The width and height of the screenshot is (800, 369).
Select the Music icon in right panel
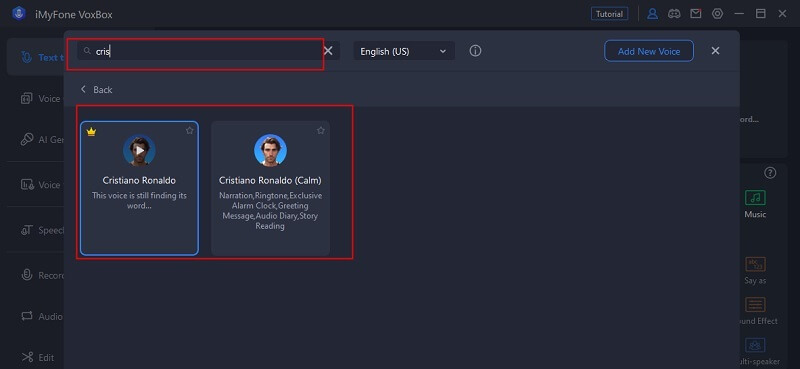point(755,198)
